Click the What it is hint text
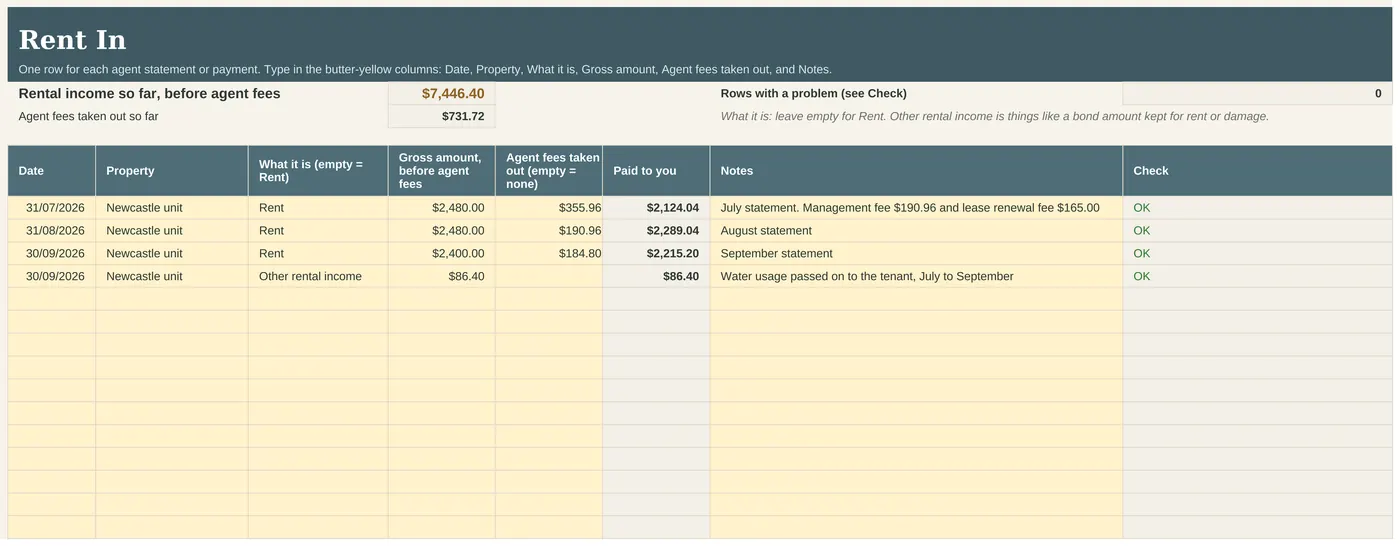 (995, 116)
